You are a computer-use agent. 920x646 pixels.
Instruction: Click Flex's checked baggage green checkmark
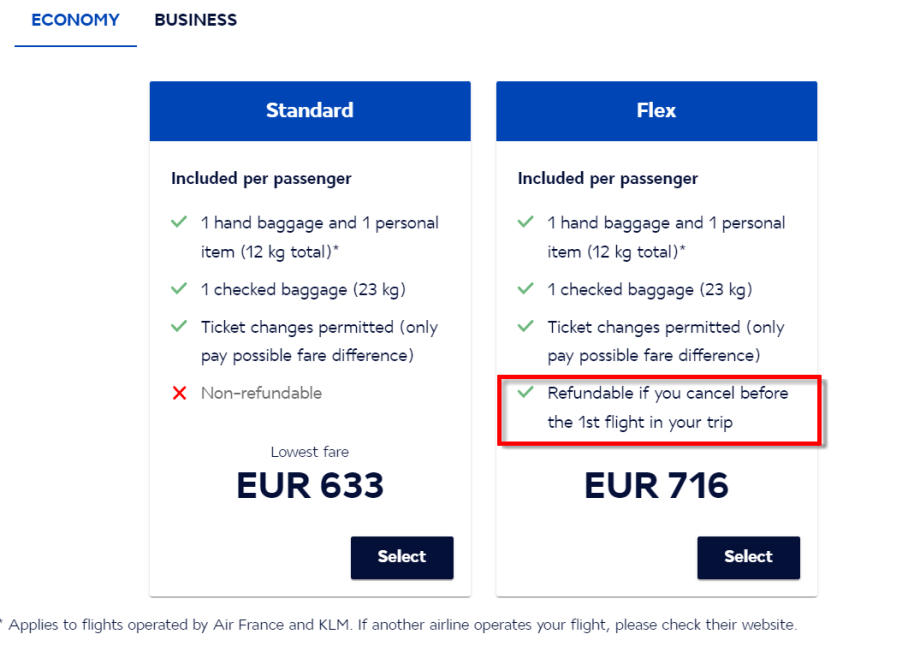click(x=526, y=289)
